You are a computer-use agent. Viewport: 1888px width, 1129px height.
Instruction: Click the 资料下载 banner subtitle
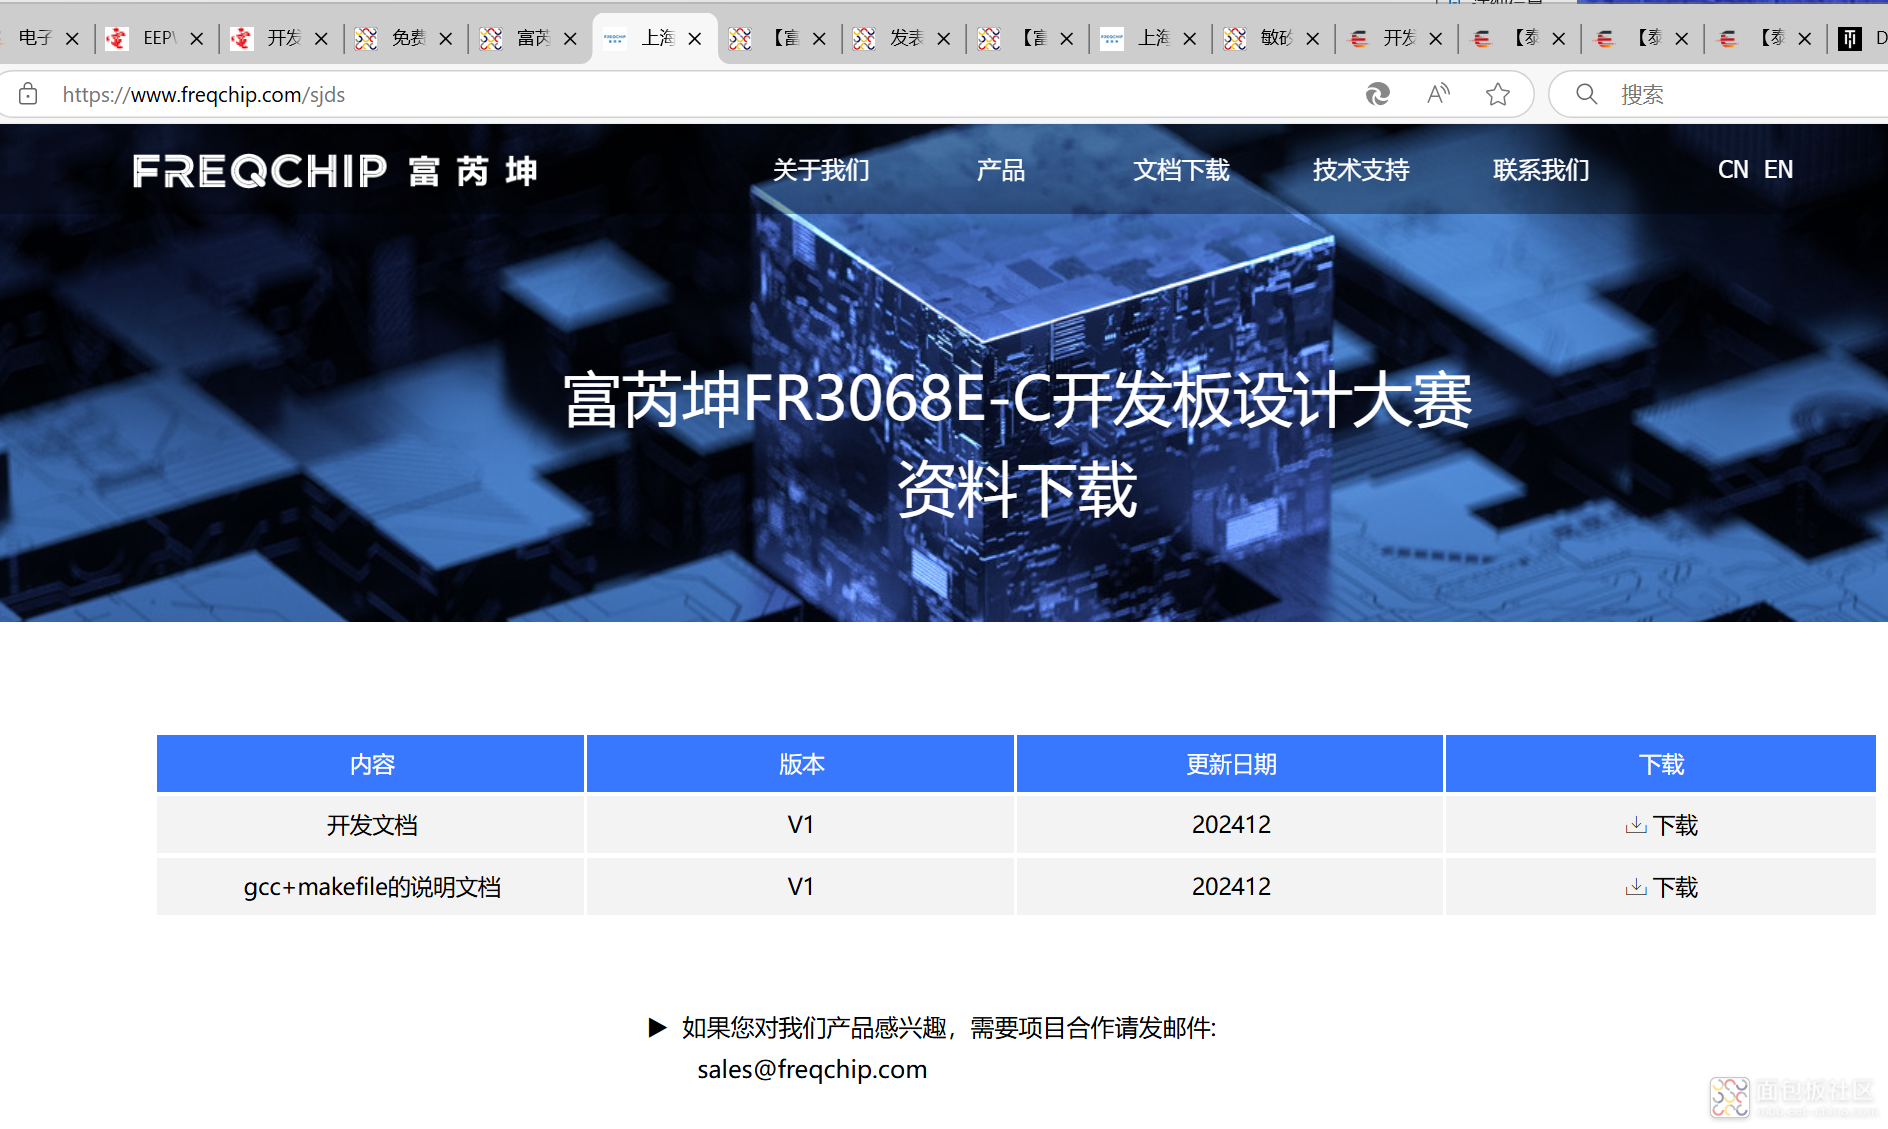1017,489
